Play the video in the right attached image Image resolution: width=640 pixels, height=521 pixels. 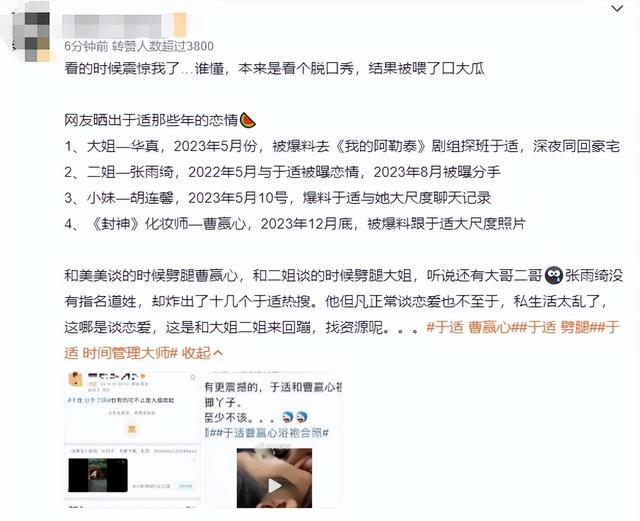pyautogui.click(x=274, y=485)
